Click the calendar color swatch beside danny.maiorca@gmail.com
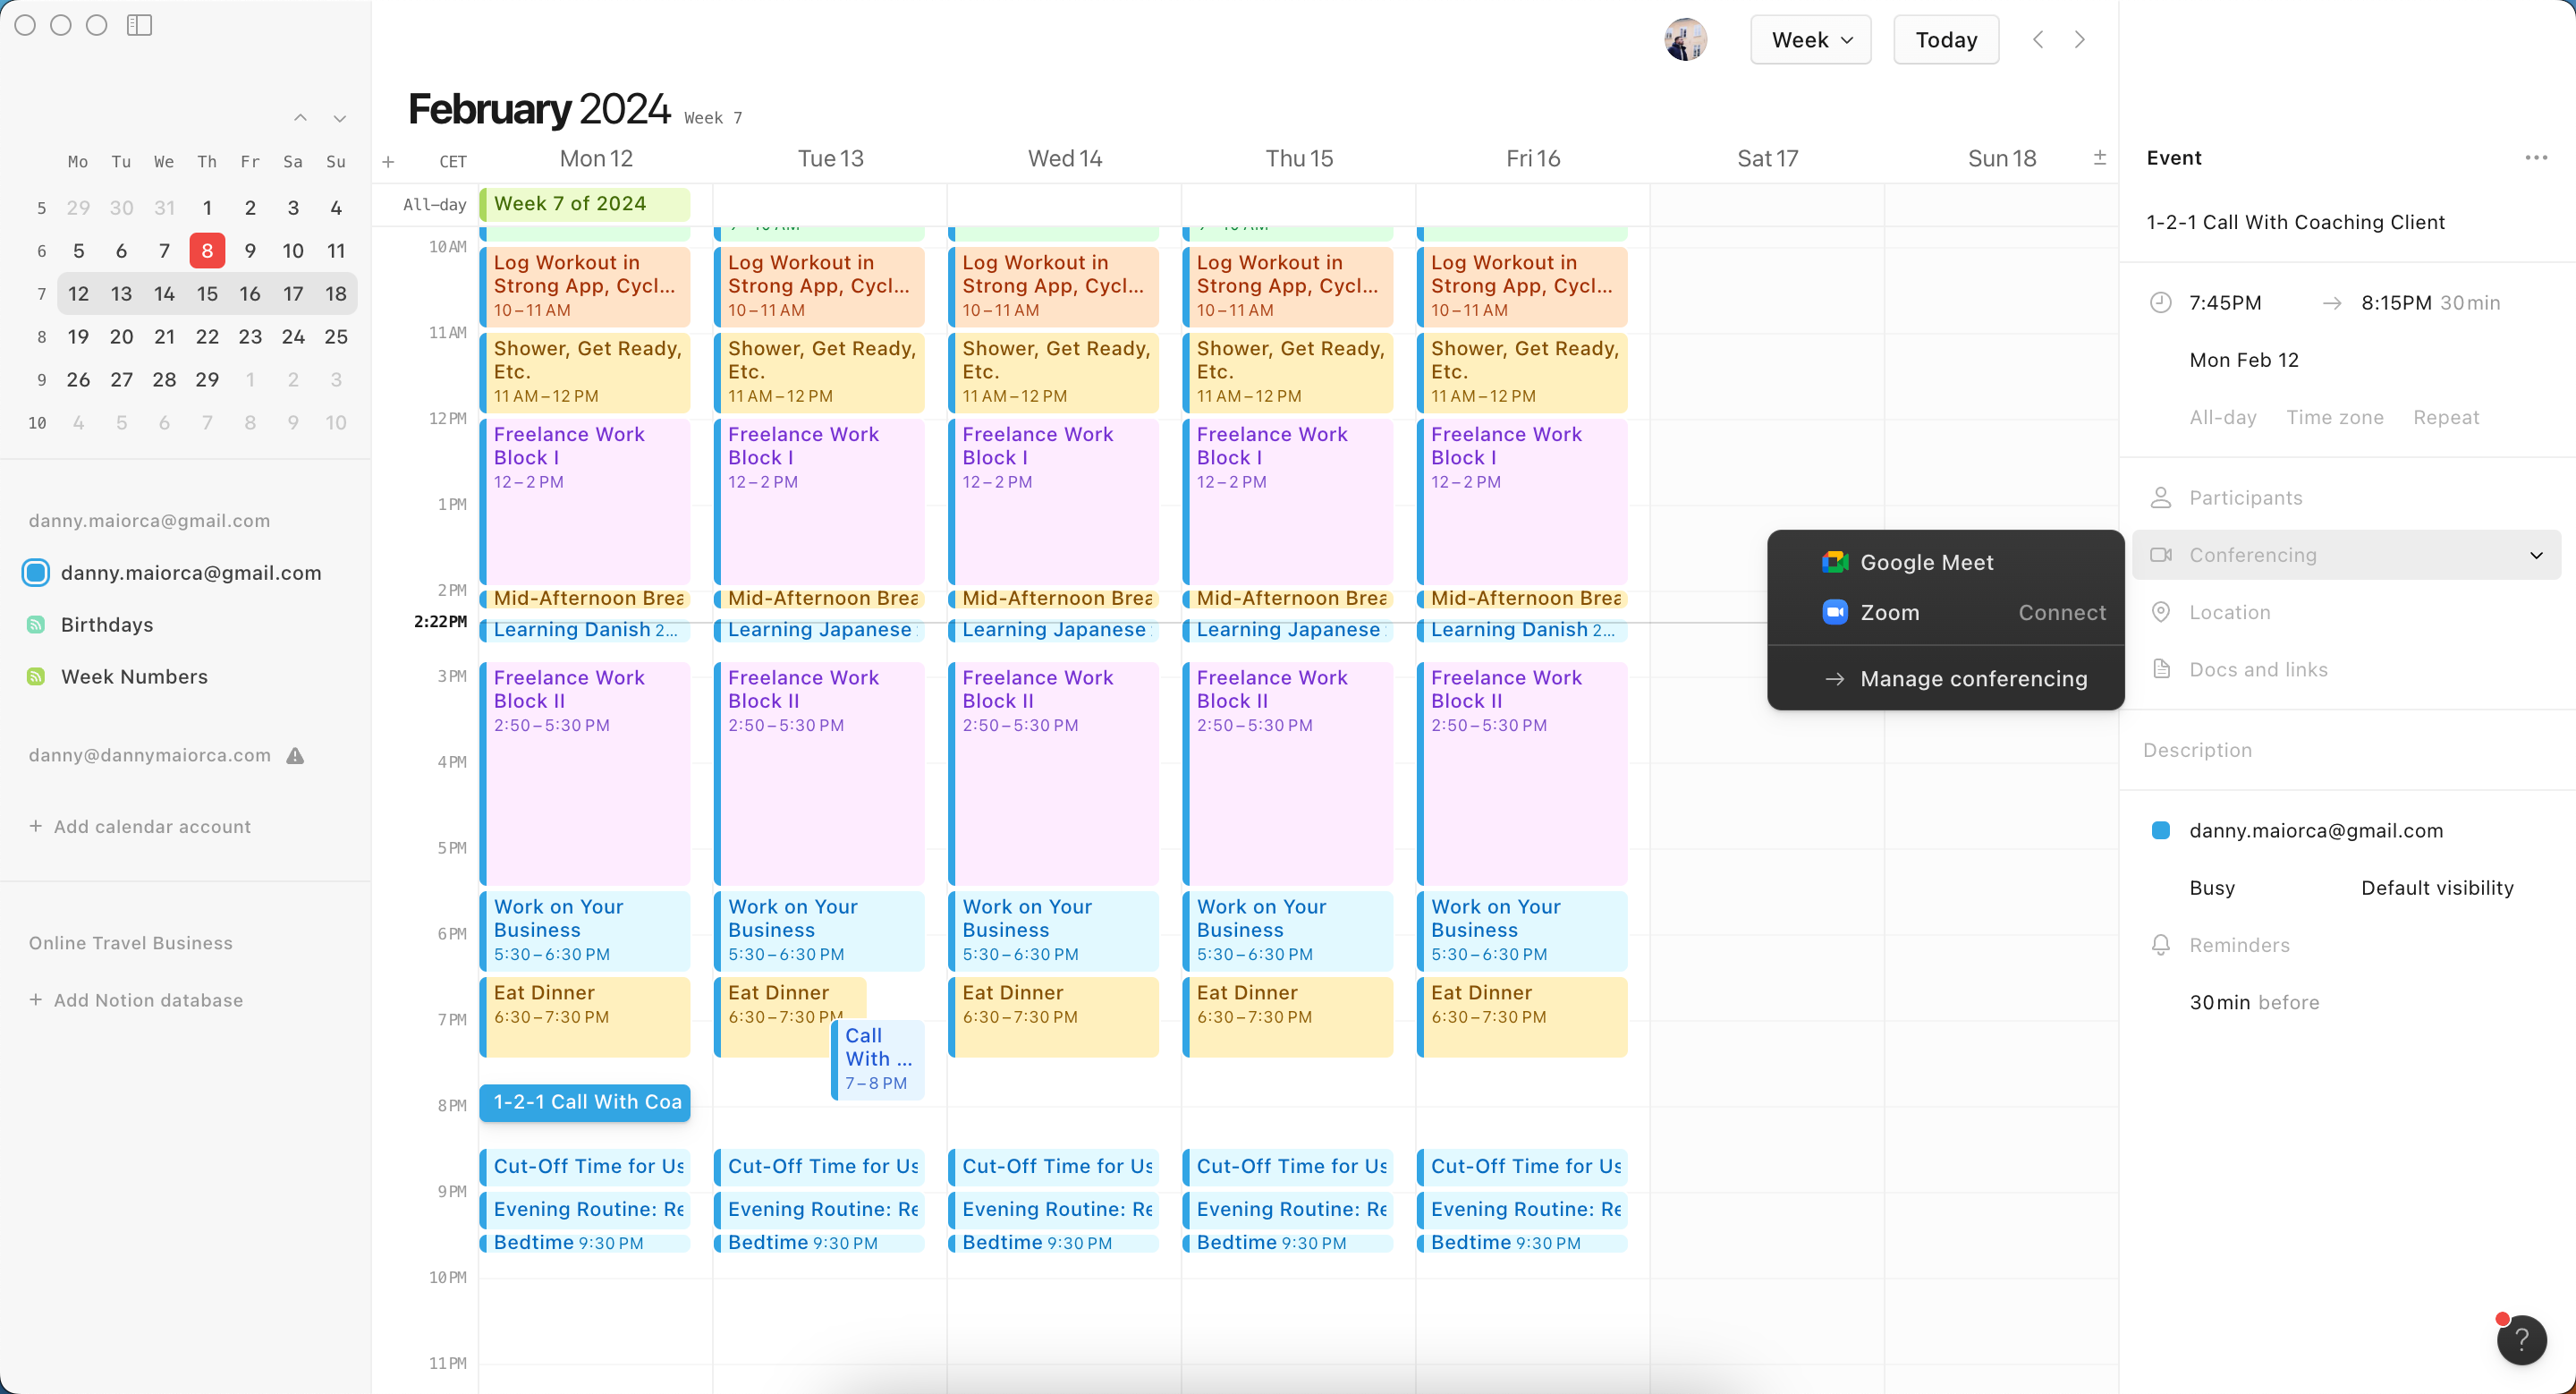This screenshot has height=1394, width=2576. pyautogui.click(x=36, y=572)
